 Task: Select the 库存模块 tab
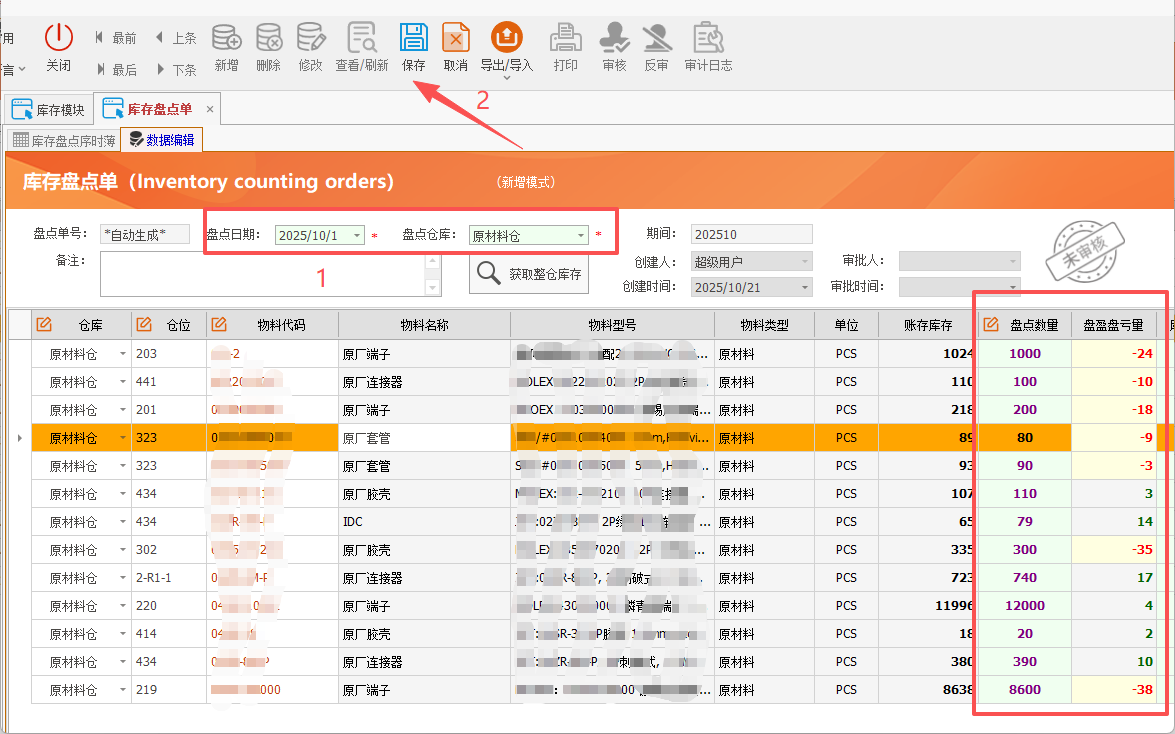click(x=50, y=108)
